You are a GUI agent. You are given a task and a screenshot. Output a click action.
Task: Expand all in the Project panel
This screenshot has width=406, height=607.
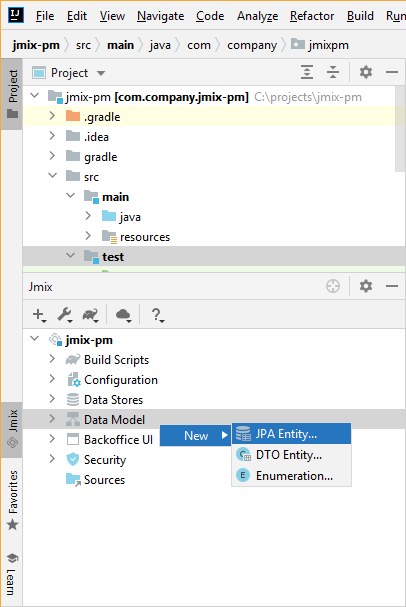coord(307,72)
